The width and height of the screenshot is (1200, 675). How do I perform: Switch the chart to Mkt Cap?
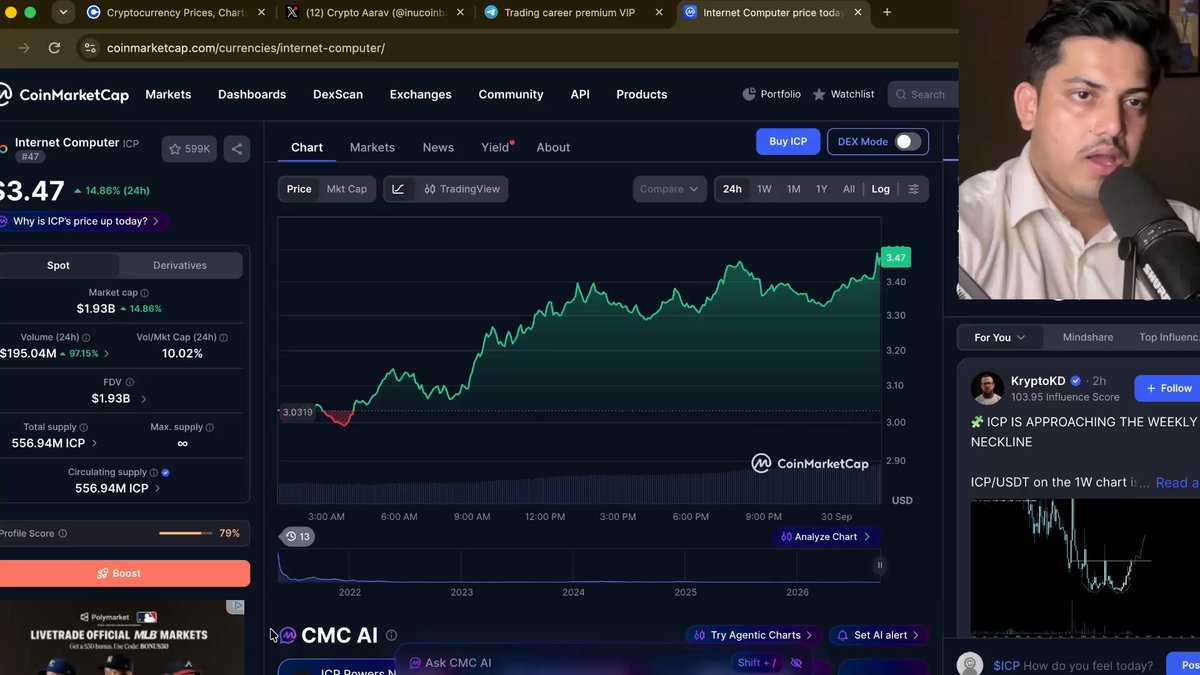point(347,189)
